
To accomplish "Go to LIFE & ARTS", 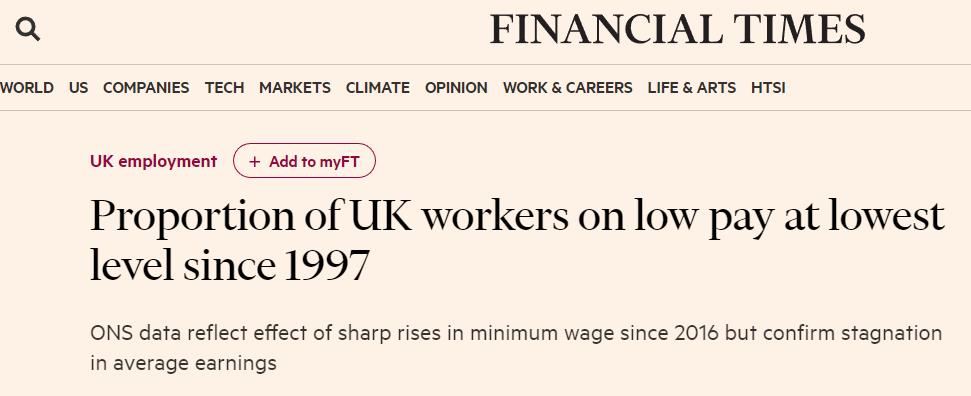I will click(692, 88).
